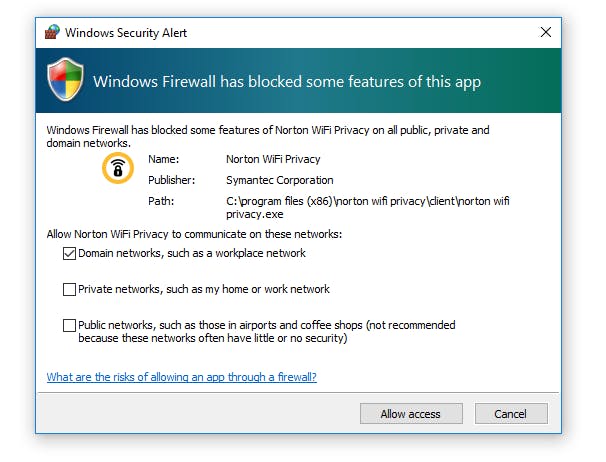Uncheck the Domain networks checkbox
The width and height of the screenshot is (606, 462).
69,254
